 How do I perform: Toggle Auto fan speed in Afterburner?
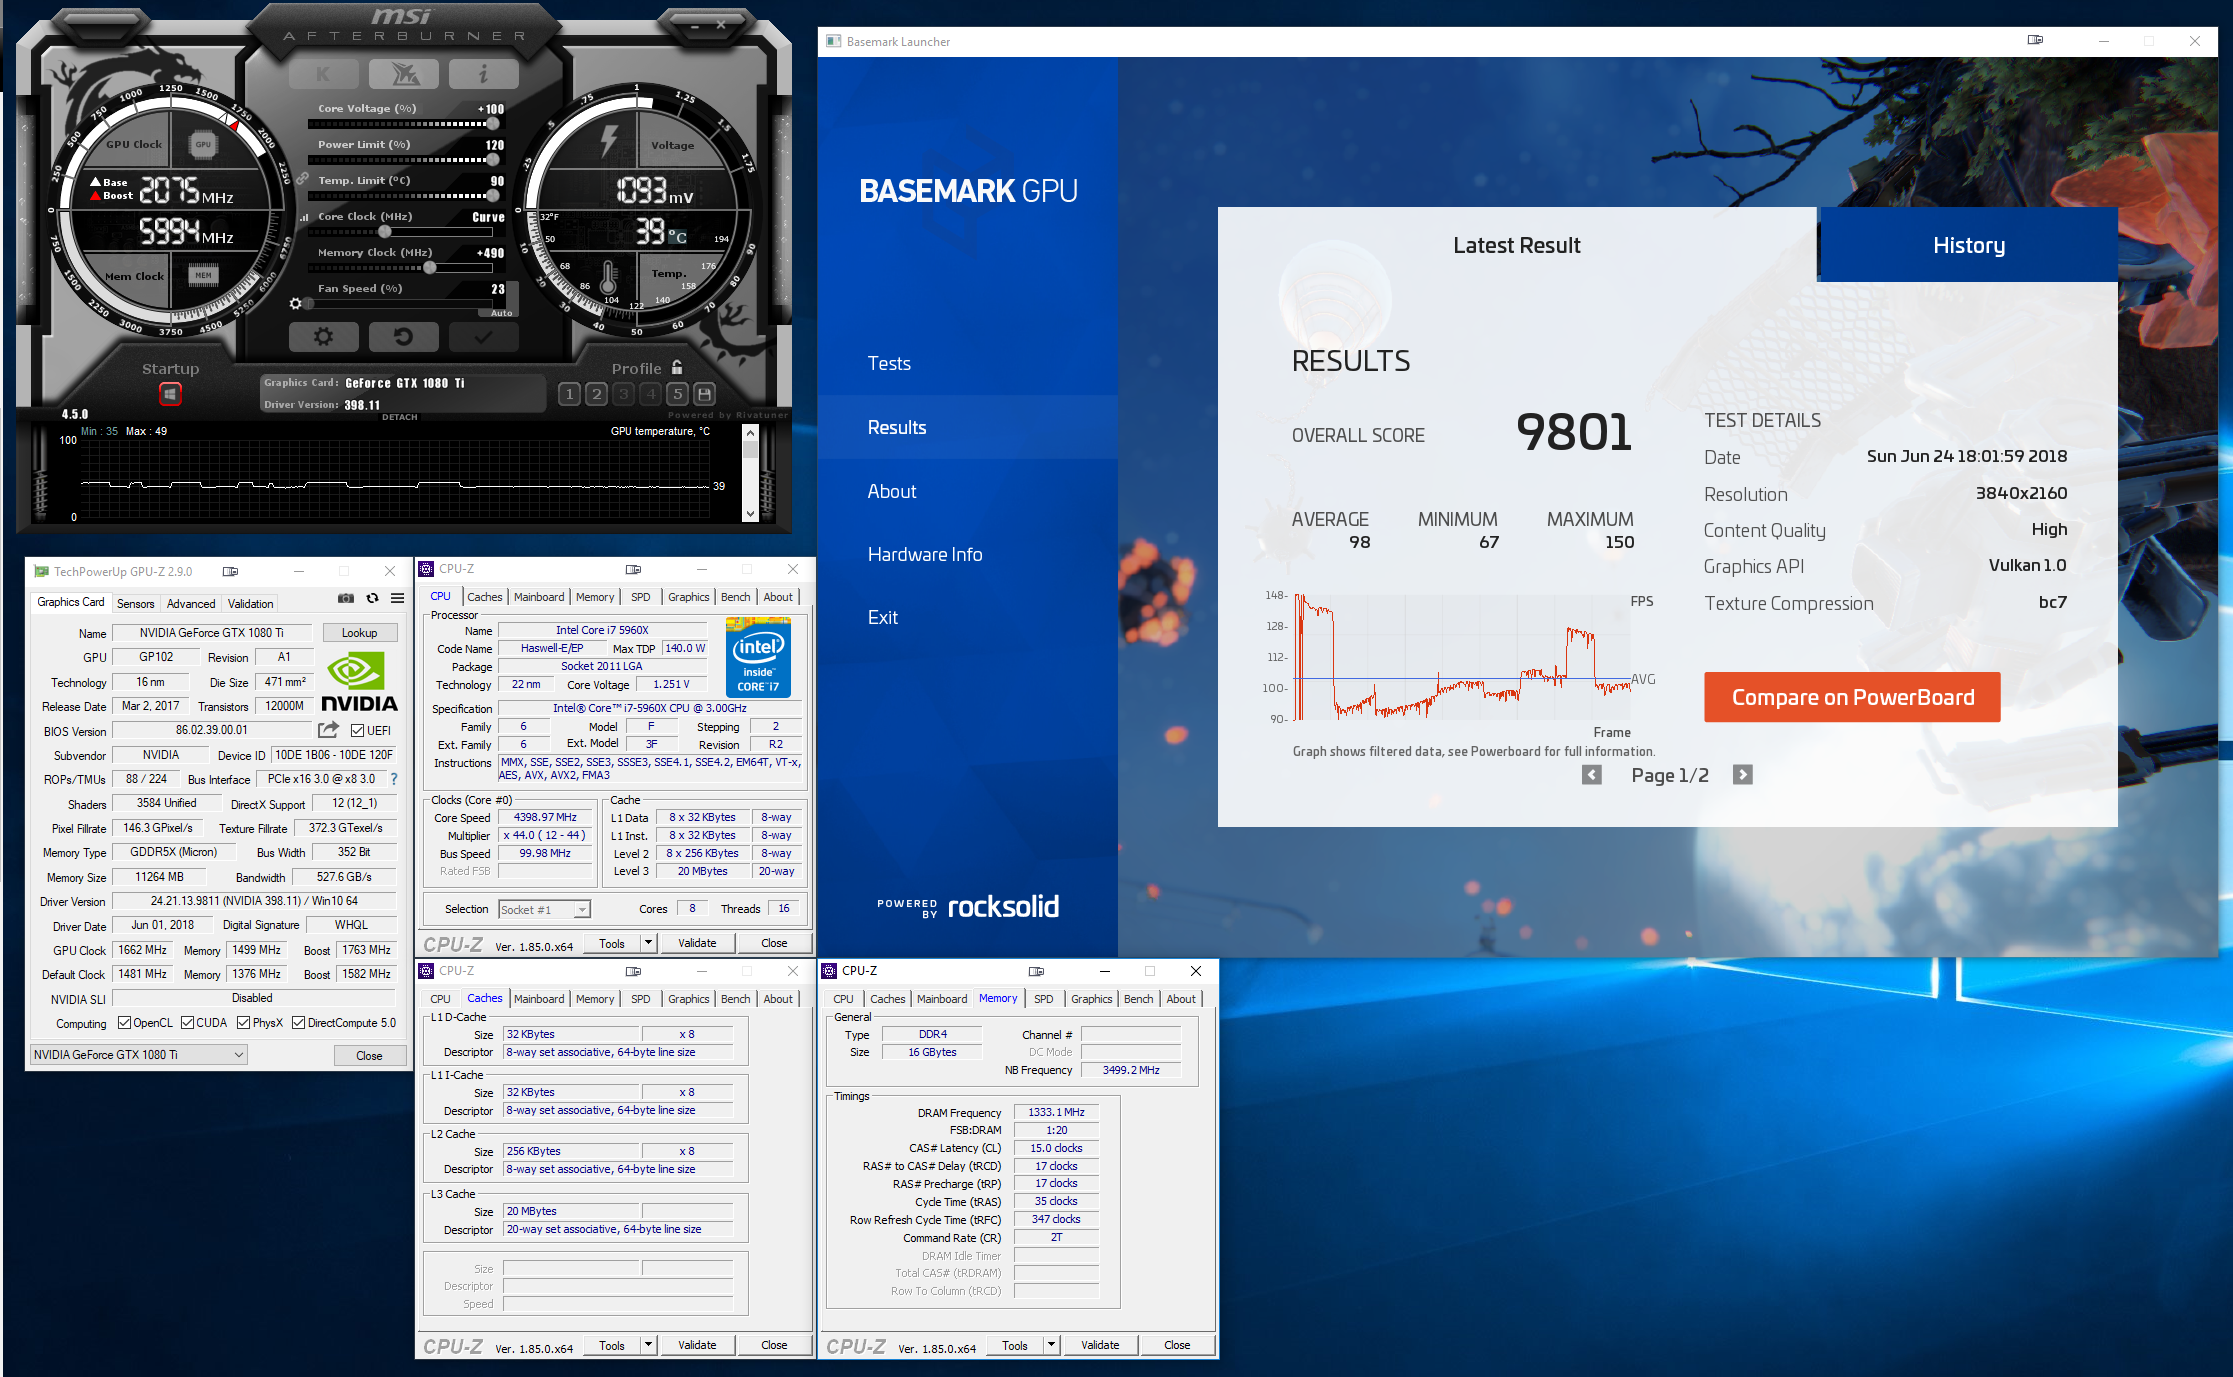point(500,313)
